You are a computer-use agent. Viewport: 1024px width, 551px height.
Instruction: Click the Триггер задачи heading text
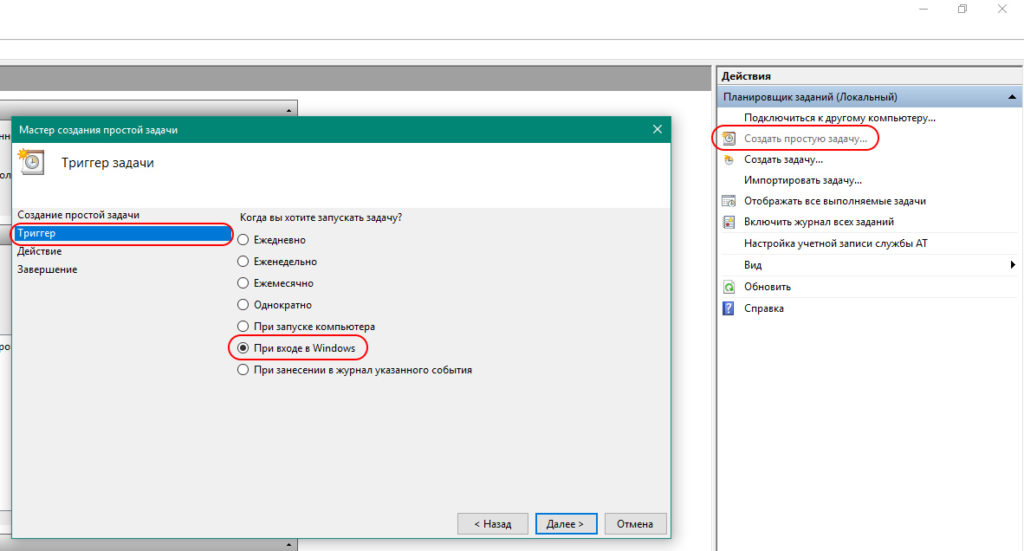[x=108, y=163]
